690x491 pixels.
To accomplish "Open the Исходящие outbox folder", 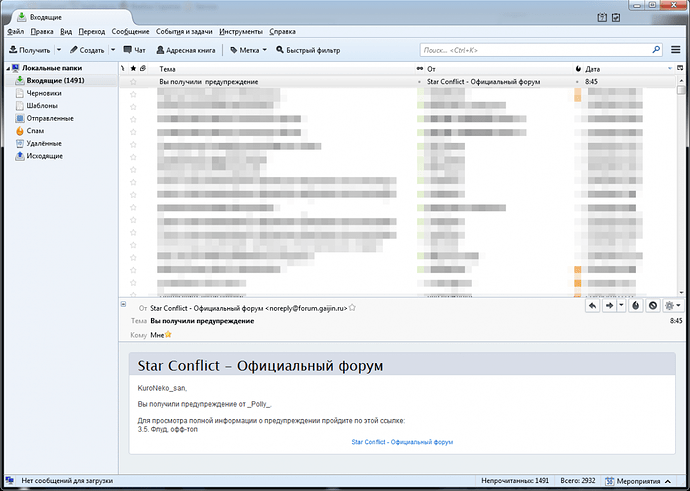I will pyautogui.click(x=44, y=156).
